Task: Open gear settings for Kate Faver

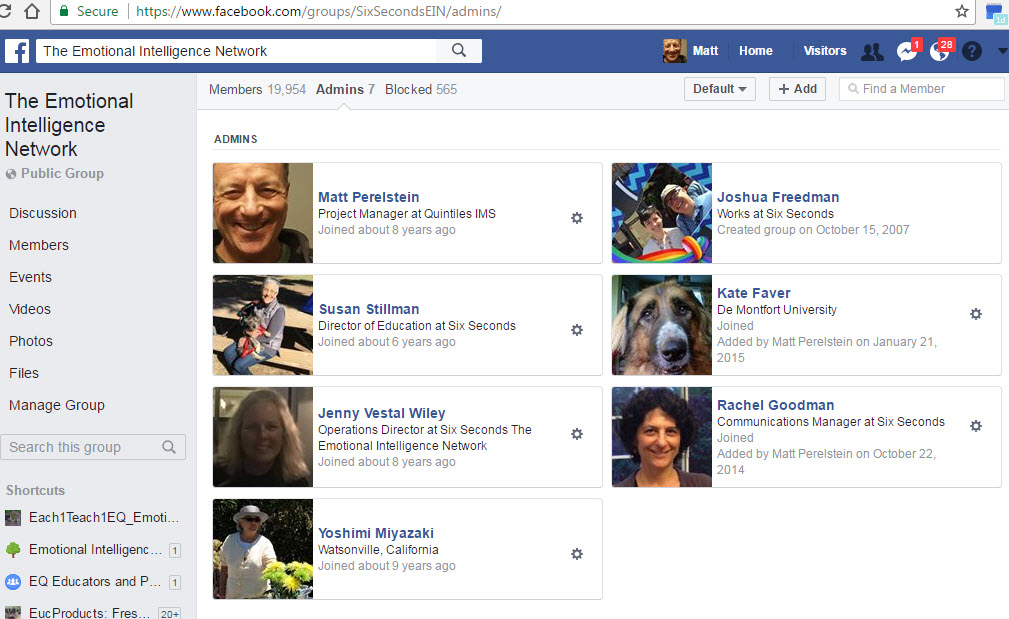Action: (x=976, y=314)
